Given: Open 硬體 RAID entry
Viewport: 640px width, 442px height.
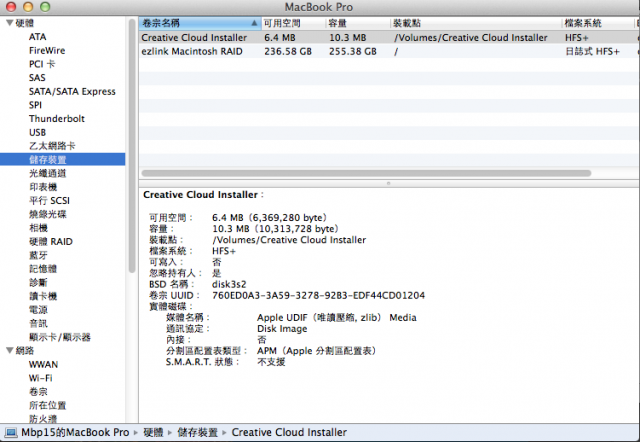Looking at the screenshot, I should (x=51, y=241).
